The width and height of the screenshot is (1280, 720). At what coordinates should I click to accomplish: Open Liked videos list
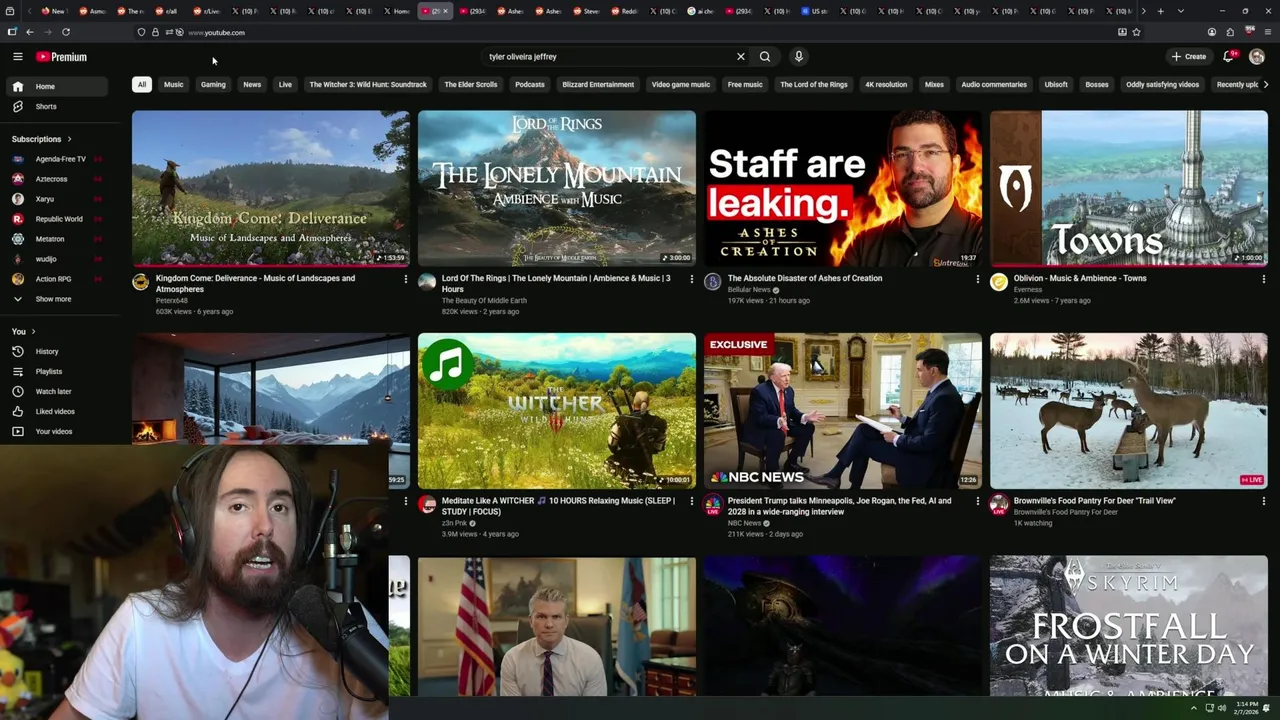pos(55,411)
